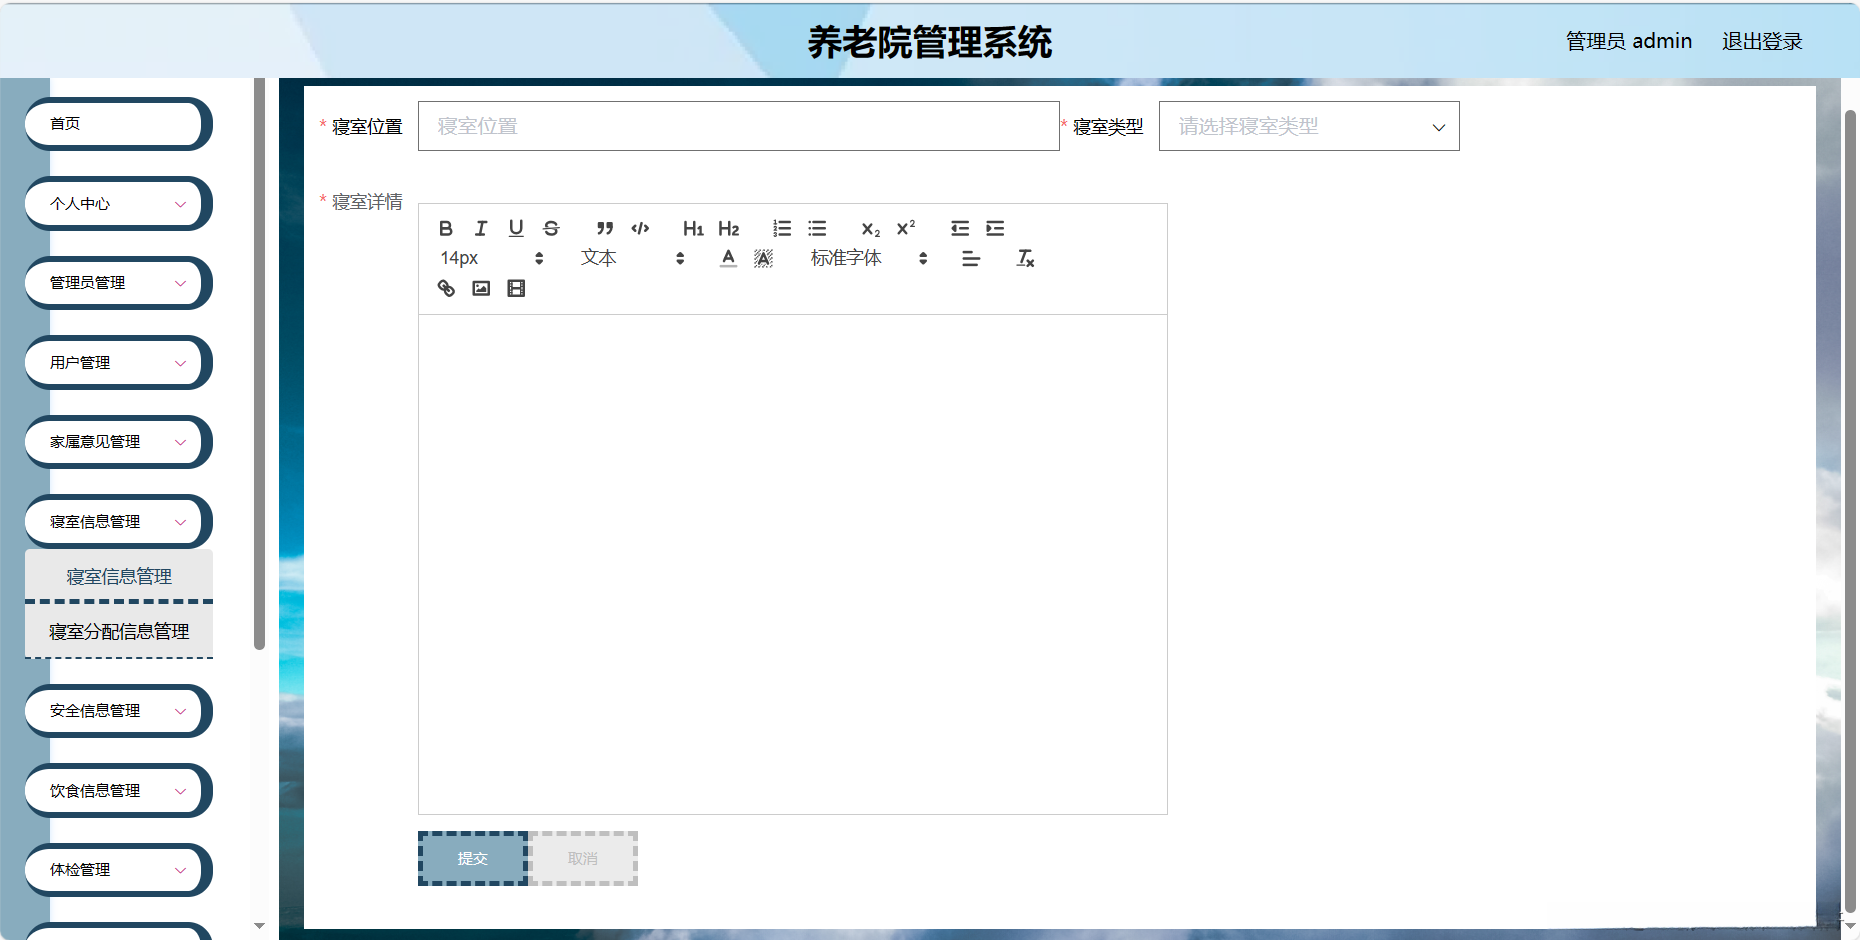Apply Heading 1 style

point(692,228)
